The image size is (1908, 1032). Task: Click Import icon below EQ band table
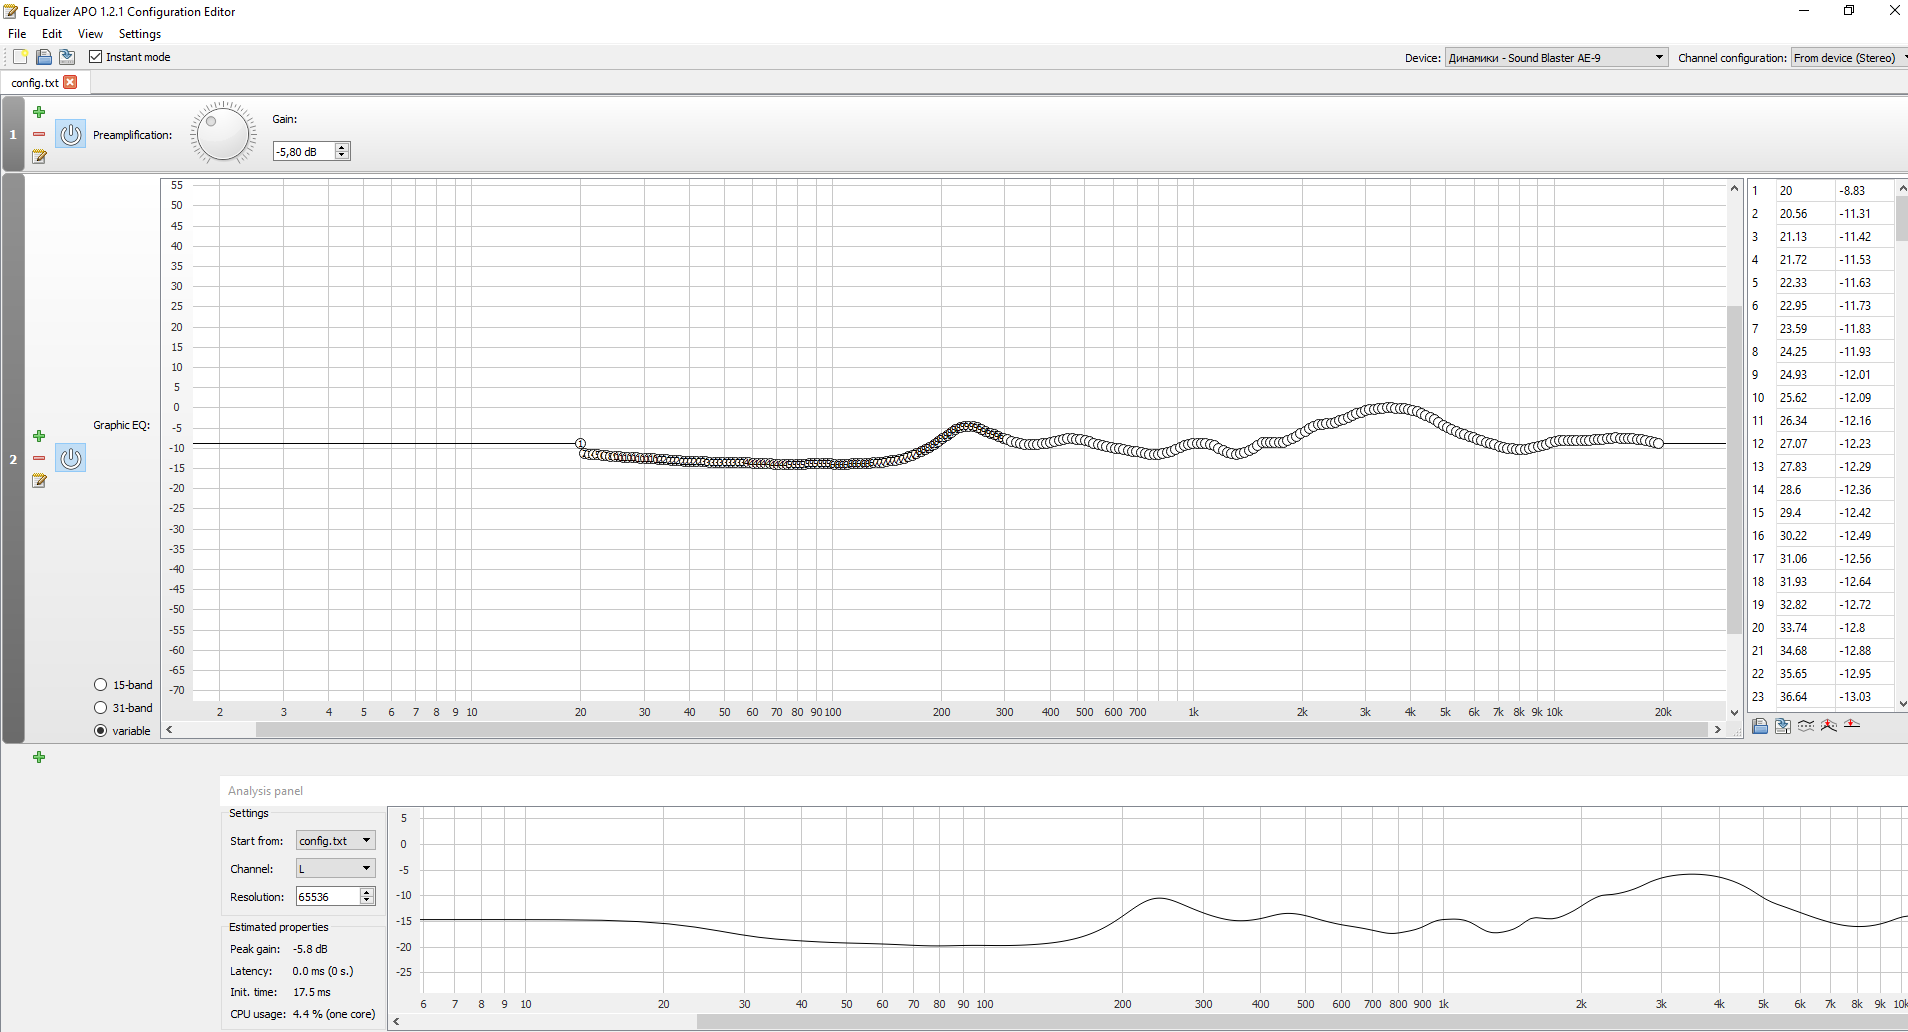tap(1760, 726)
